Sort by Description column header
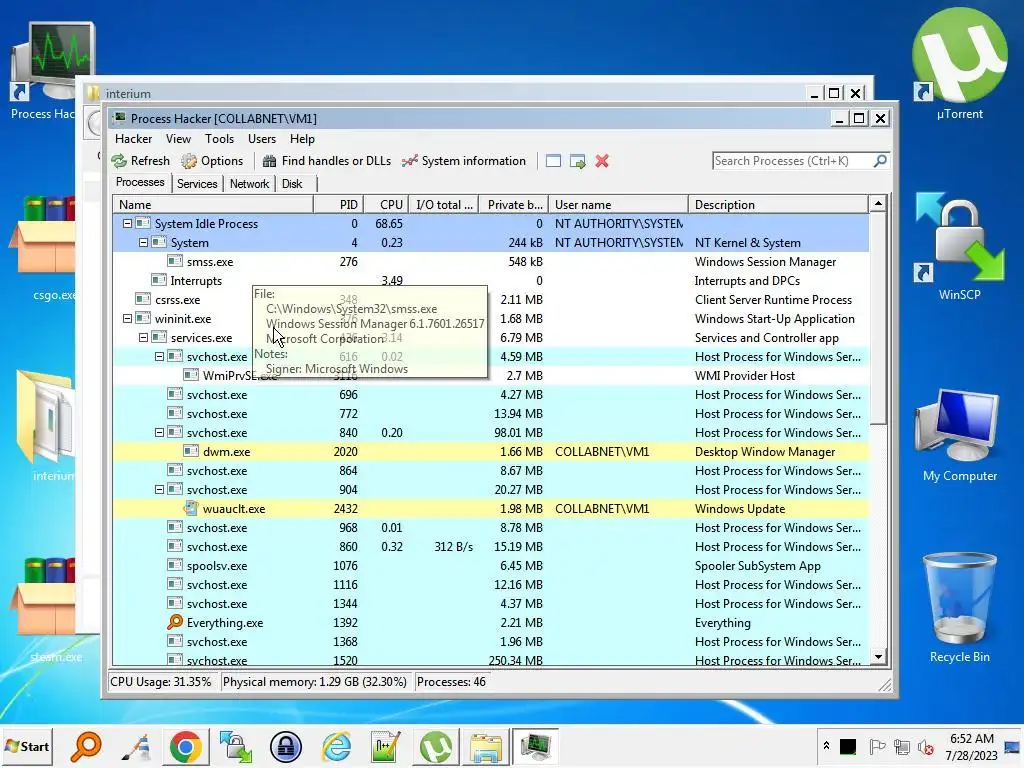The height and width of the screenshot is (768, 1024). [x=778, y=204]
